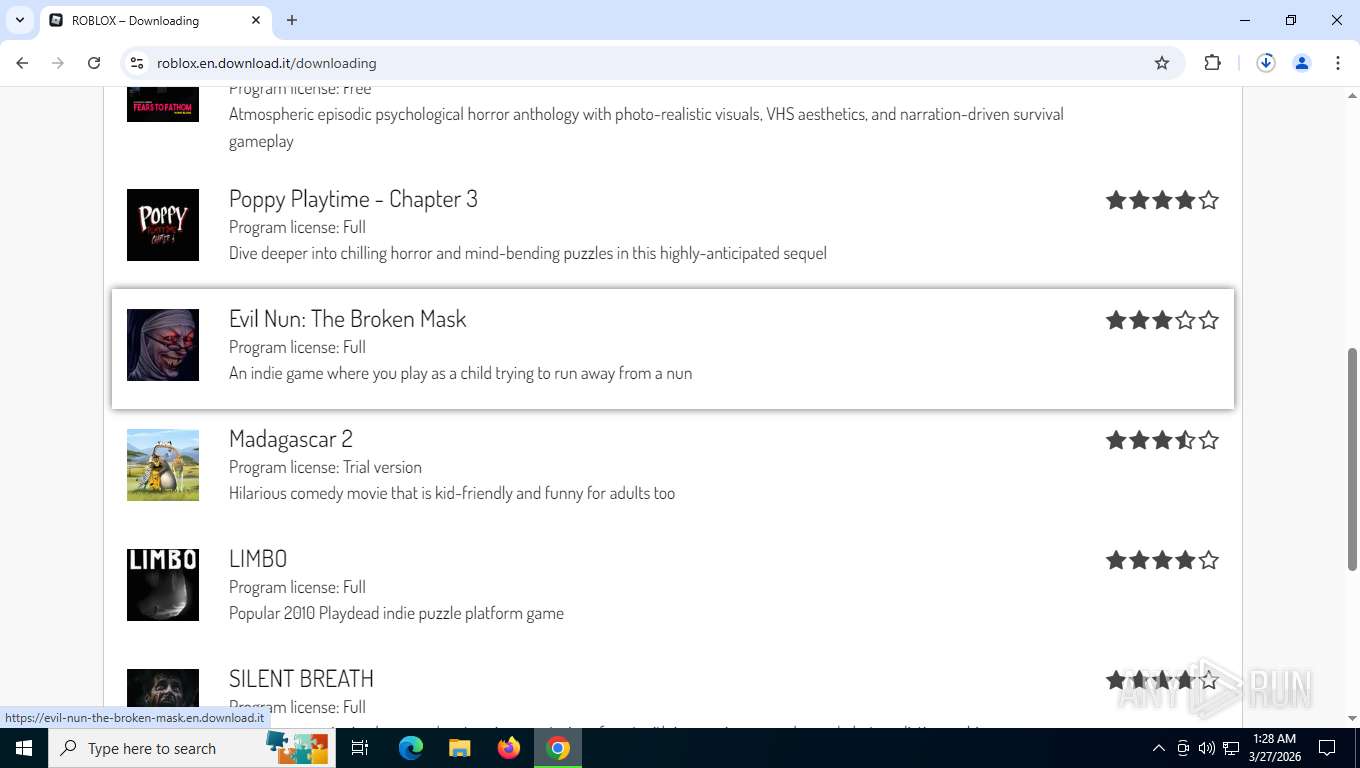The image size is (1360, 768).
Task: Bookmark this tab with the star icon
Action: click(x=1162, y=63)
